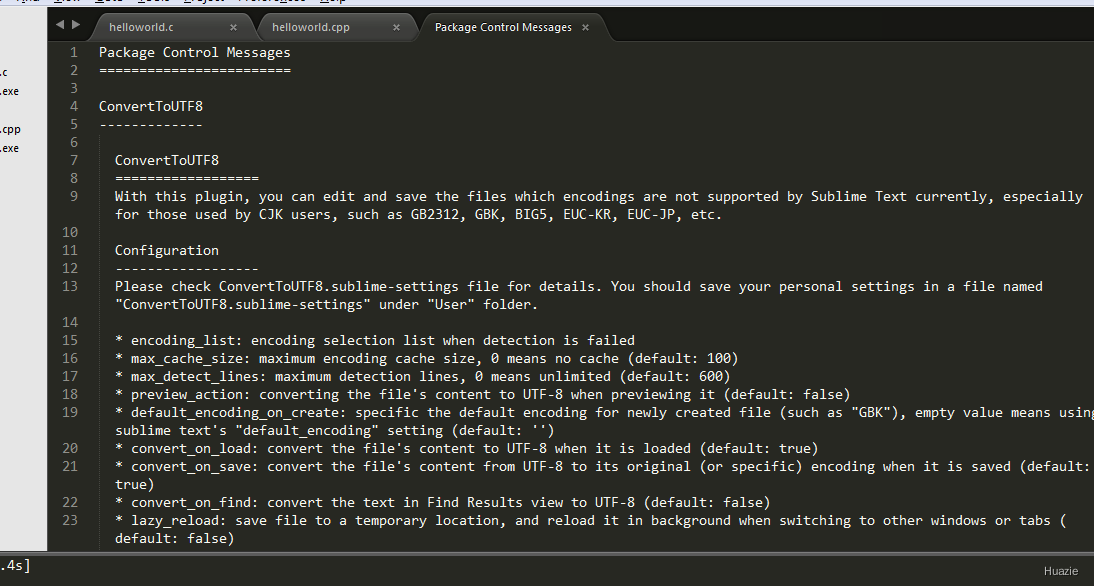The image size is (1094, 586).
Task: Close the helloworld.cpp tab
Action: click(x=397, y=28)
